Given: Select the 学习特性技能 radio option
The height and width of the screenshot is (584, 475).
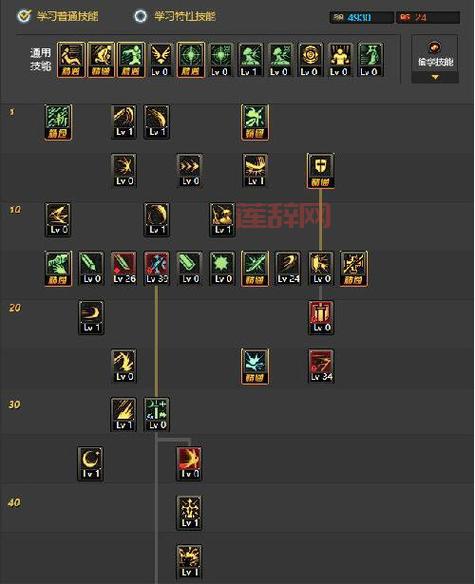Looking at the screenshot, I should tap(175, 16).
